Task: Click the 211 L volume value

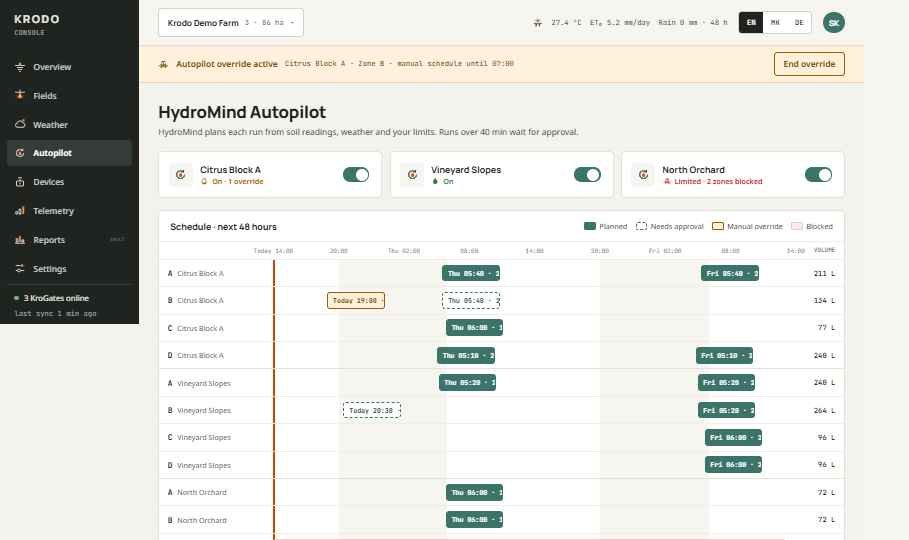Action: click(824, 273)
